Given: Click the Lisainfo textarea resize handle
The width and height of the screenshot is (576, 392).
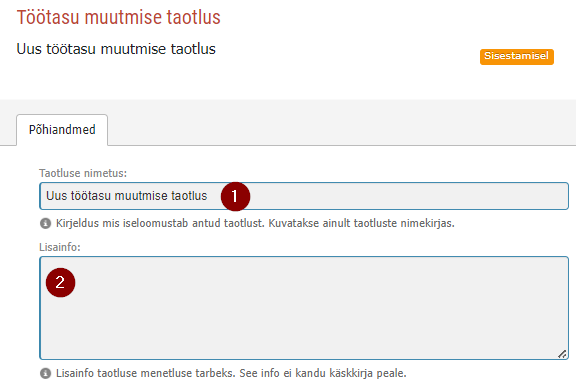Looking at the screenshot, I should (562, 354).
